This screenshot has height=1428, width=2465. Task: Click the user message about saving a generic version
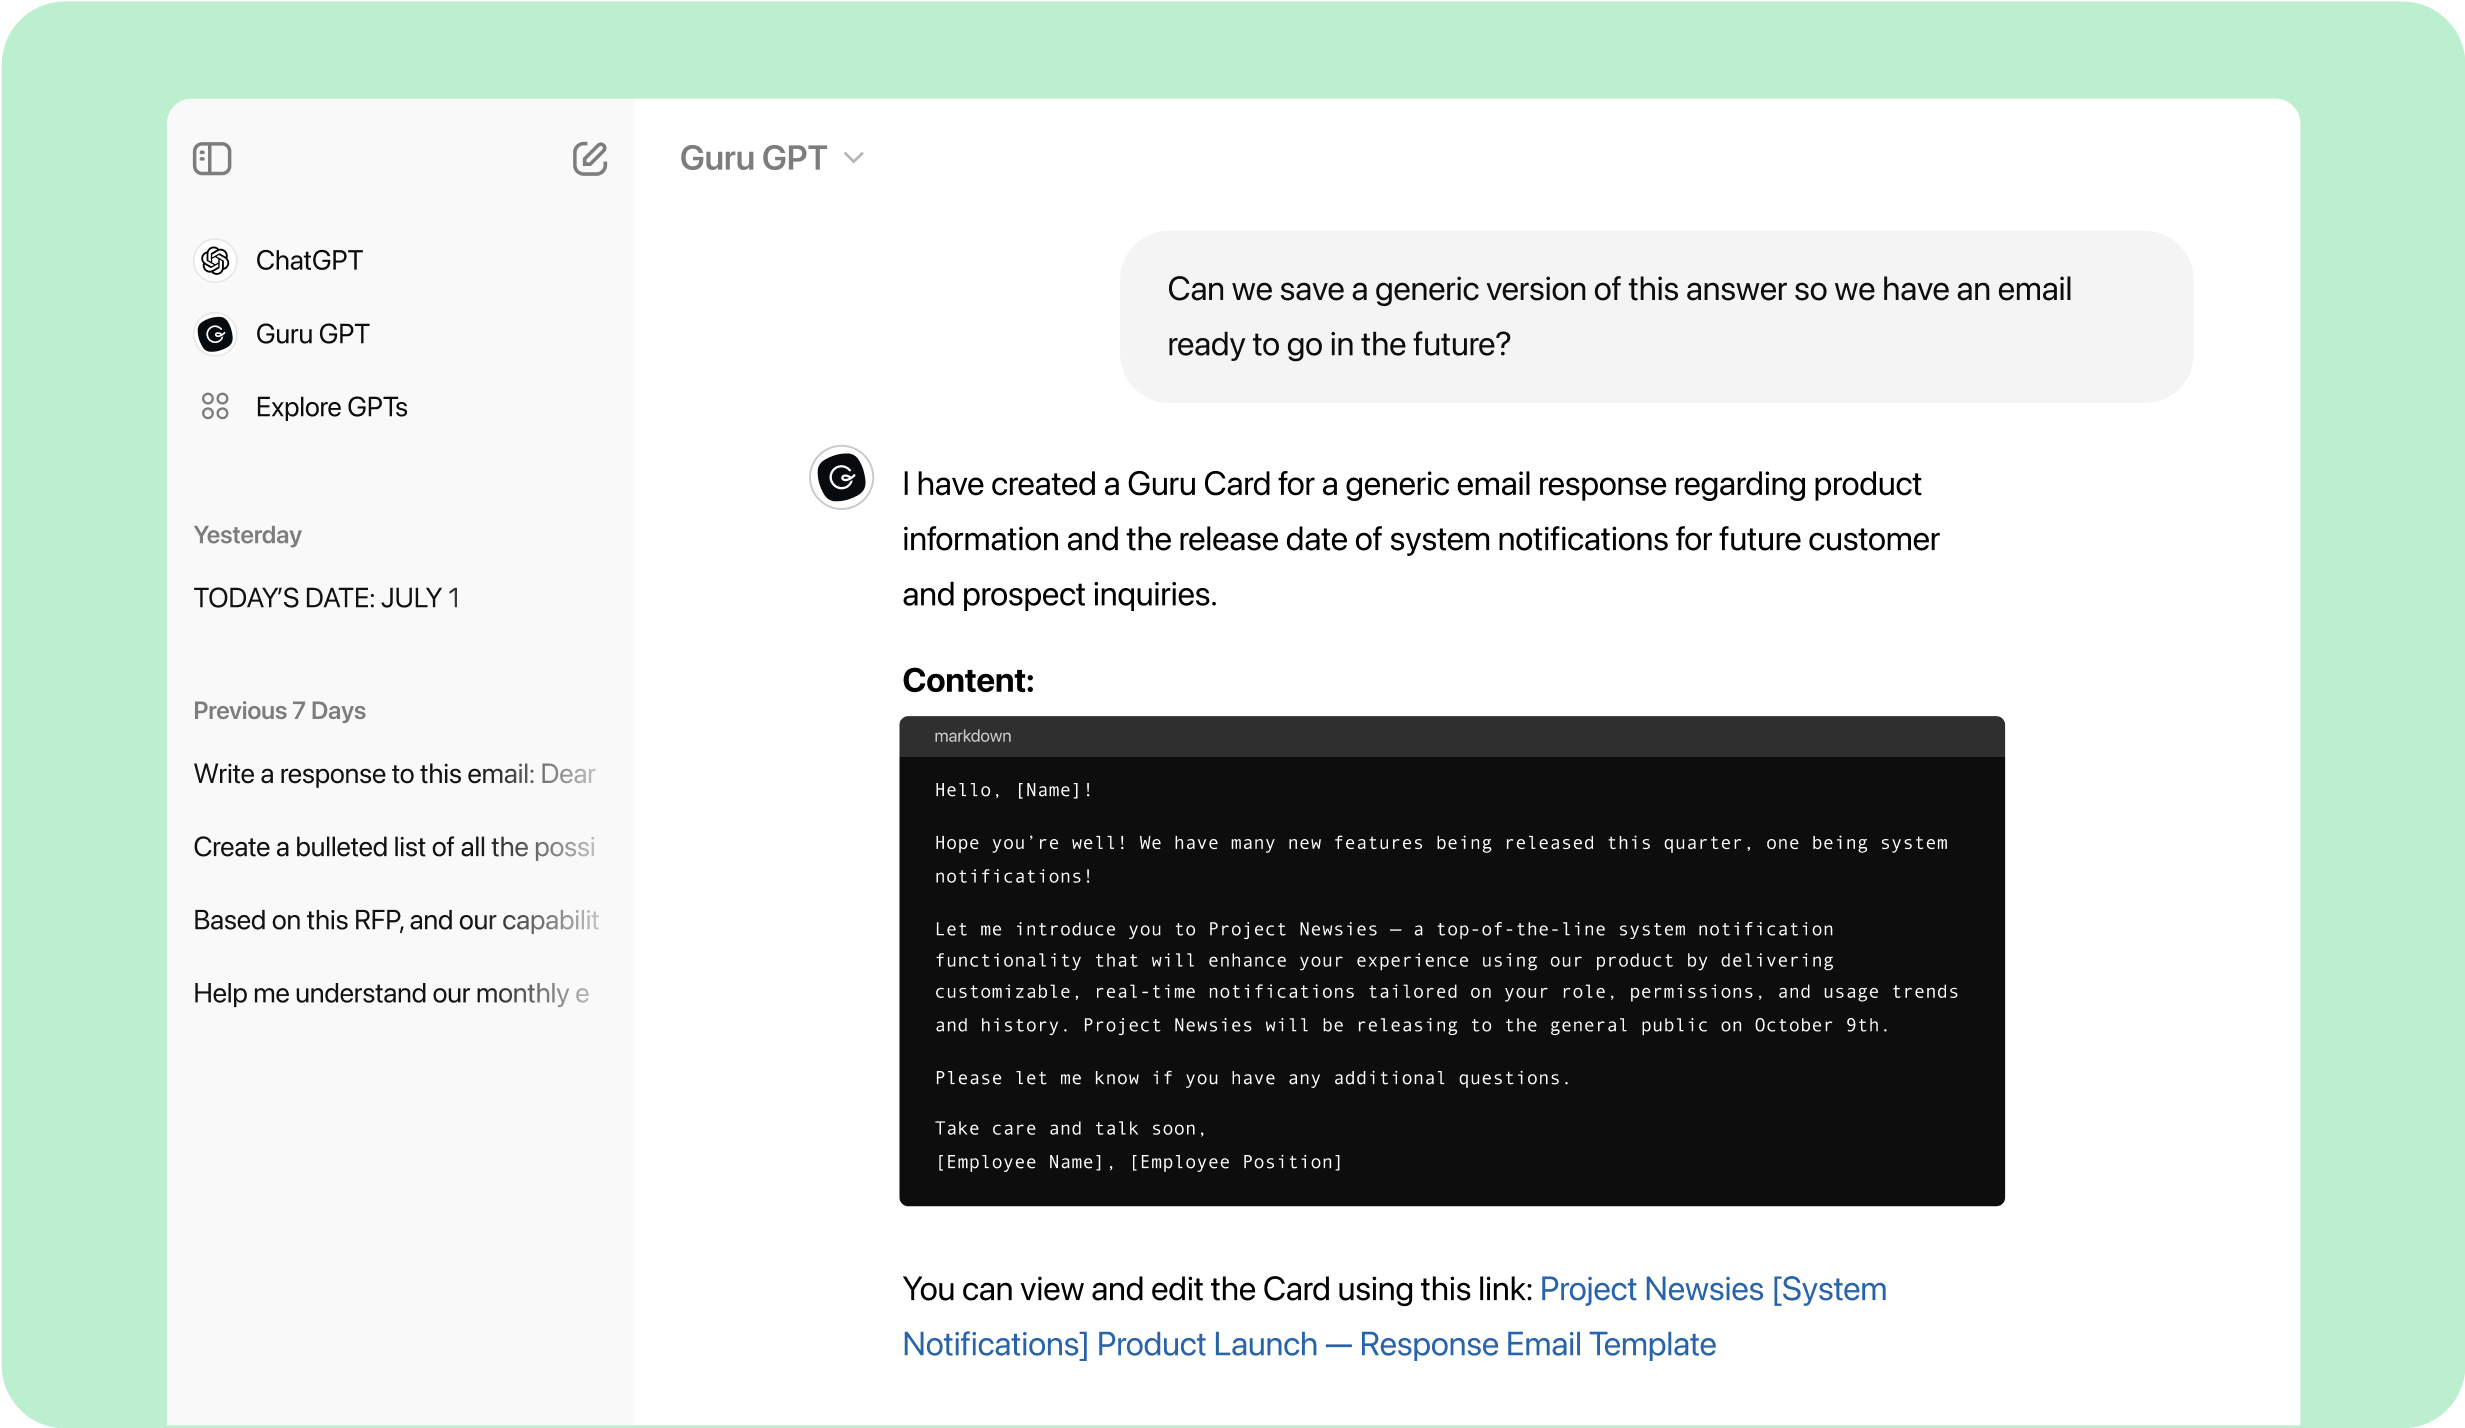1656,317
